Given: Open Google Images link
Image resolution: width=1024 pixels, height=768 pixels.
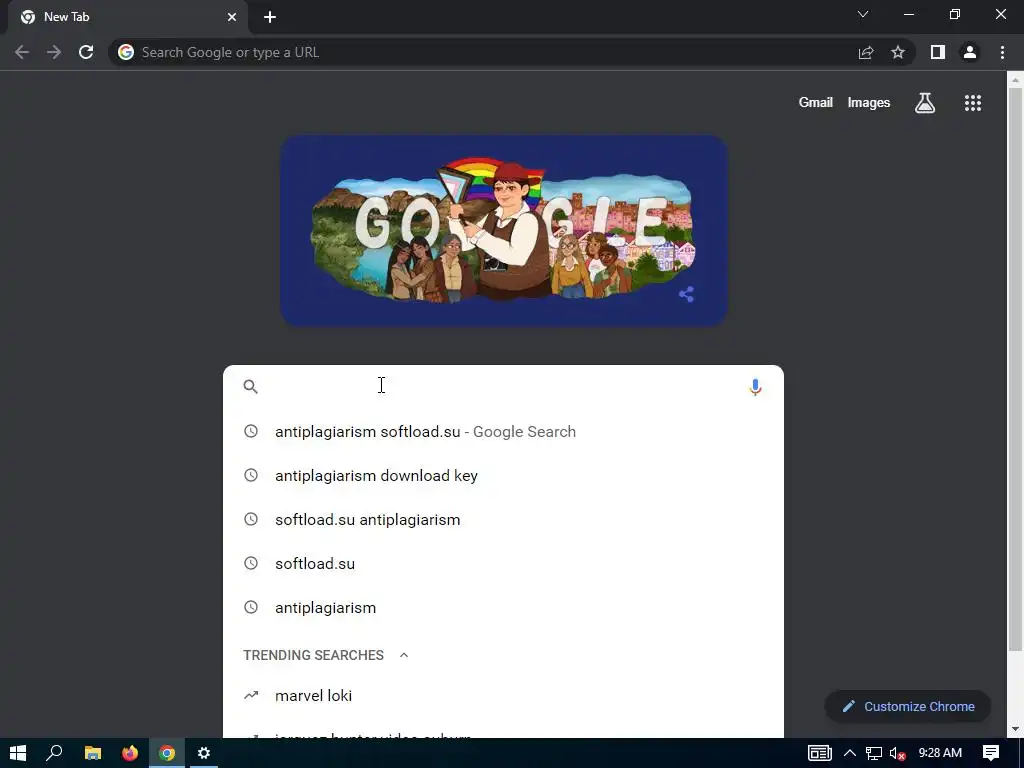Looking at the screenshot, I should 869,103.
